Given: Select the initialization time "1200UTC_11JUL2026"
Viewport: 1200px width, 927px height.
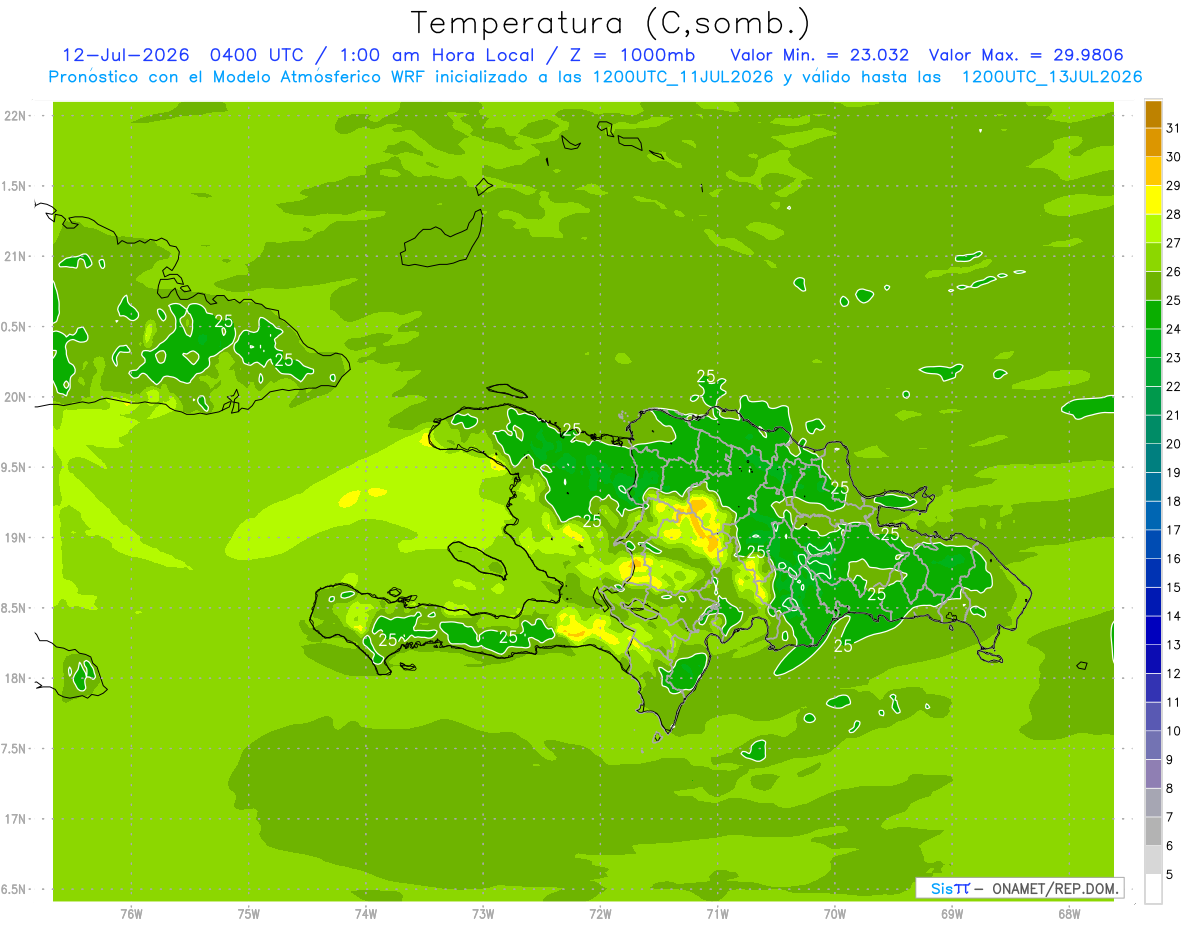Looking at the screenshot, I should click(683, 77).
